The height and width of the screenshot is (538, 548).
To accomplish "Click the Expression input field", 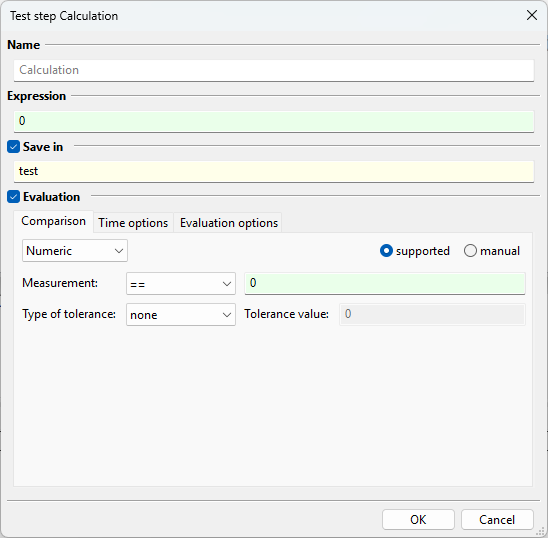I will pos(274,121).
